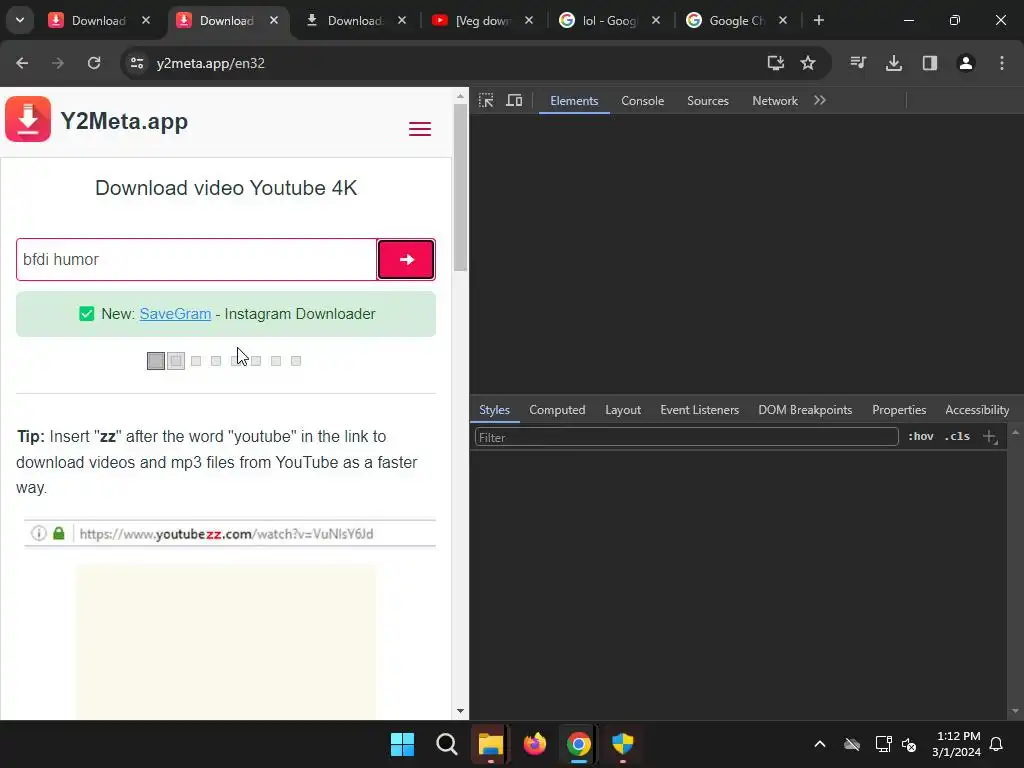Switch to the Console panel tab
This screenshot has height=768, width=1024.
tap(643, 101)
